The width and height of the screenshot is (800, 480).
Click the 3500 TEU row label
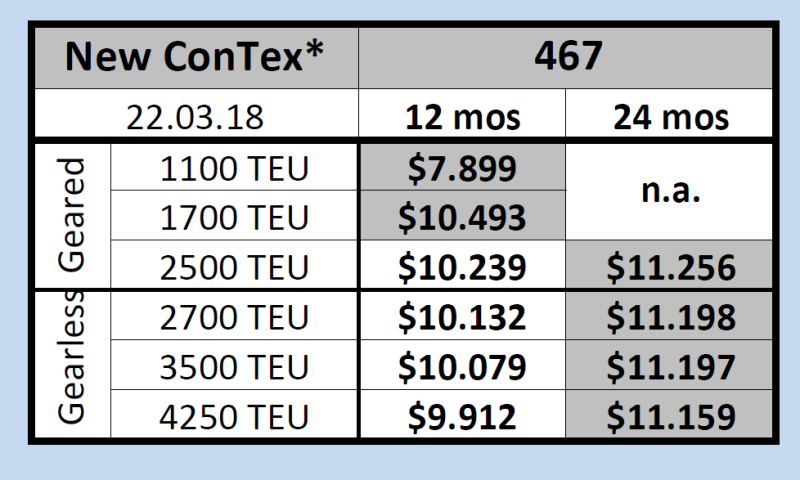click(x=234, y=365)
